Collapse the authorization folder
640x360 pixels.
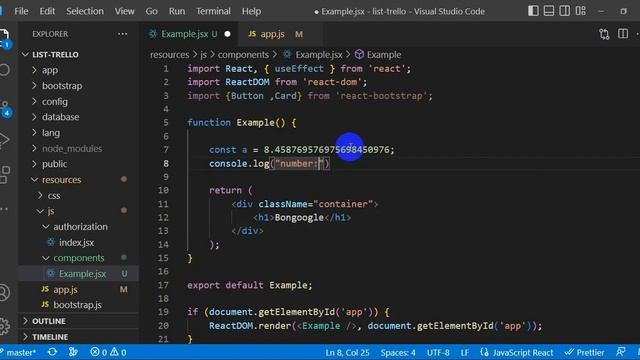[80, 227]
